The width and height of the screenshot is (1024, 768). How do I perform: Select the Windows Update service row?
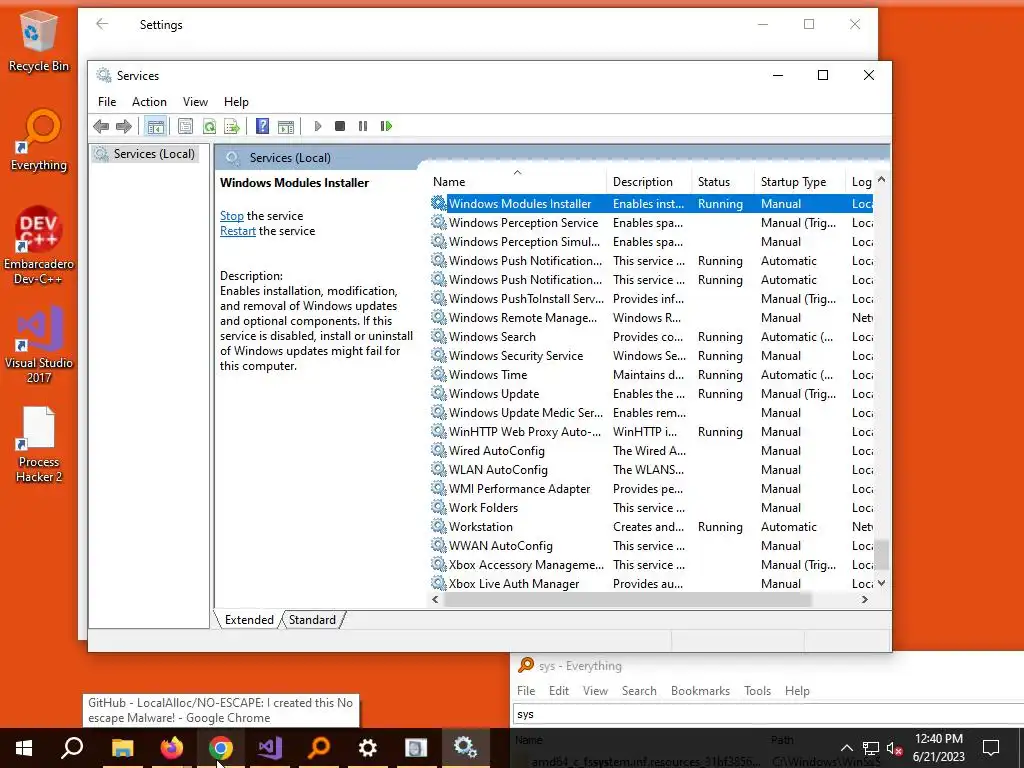pos(651,393)
